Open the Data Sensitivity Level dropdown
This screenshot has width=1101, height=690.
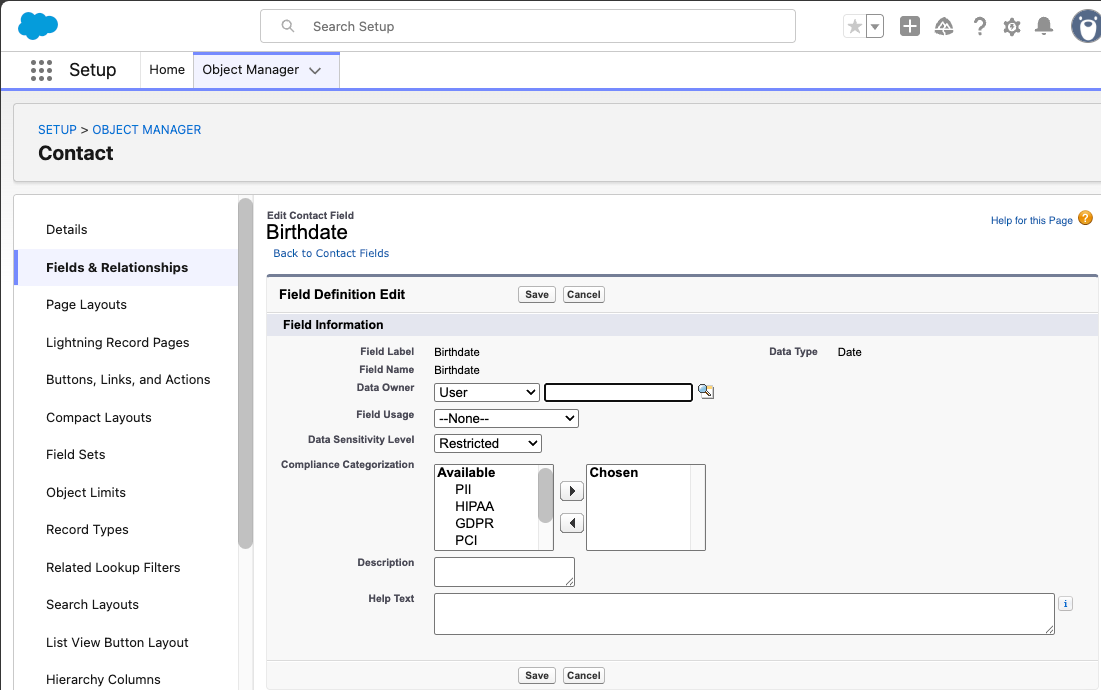pyautogui.click(x=488, y=443)
